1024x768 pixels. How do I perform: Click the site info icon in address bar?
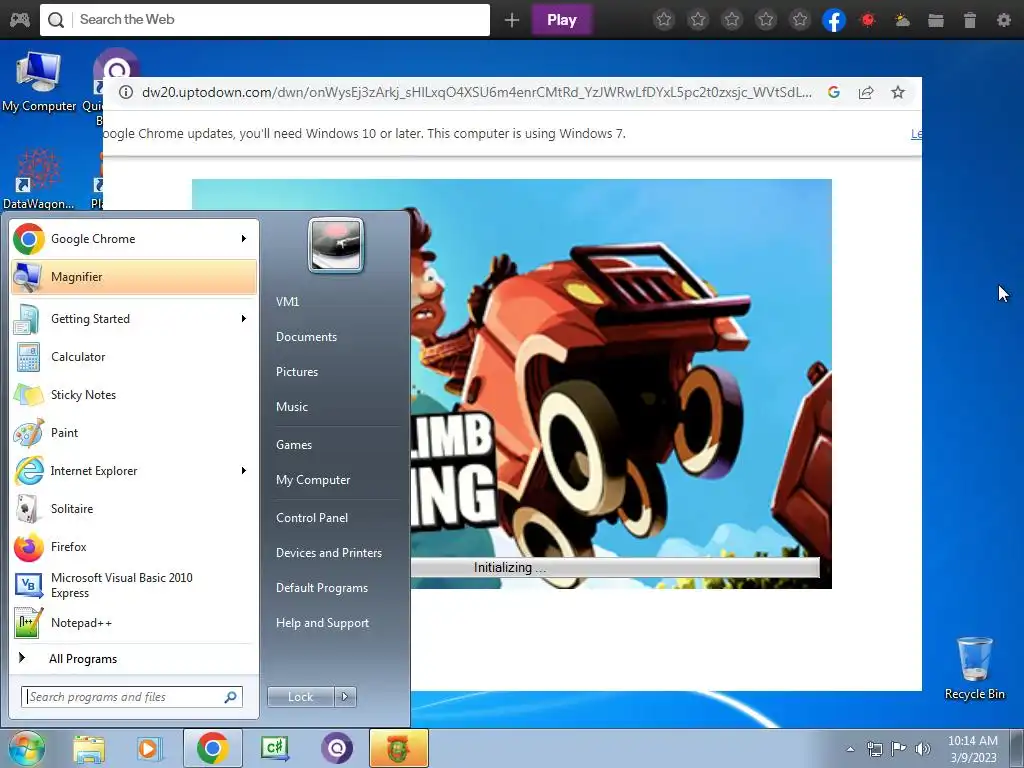126,93
